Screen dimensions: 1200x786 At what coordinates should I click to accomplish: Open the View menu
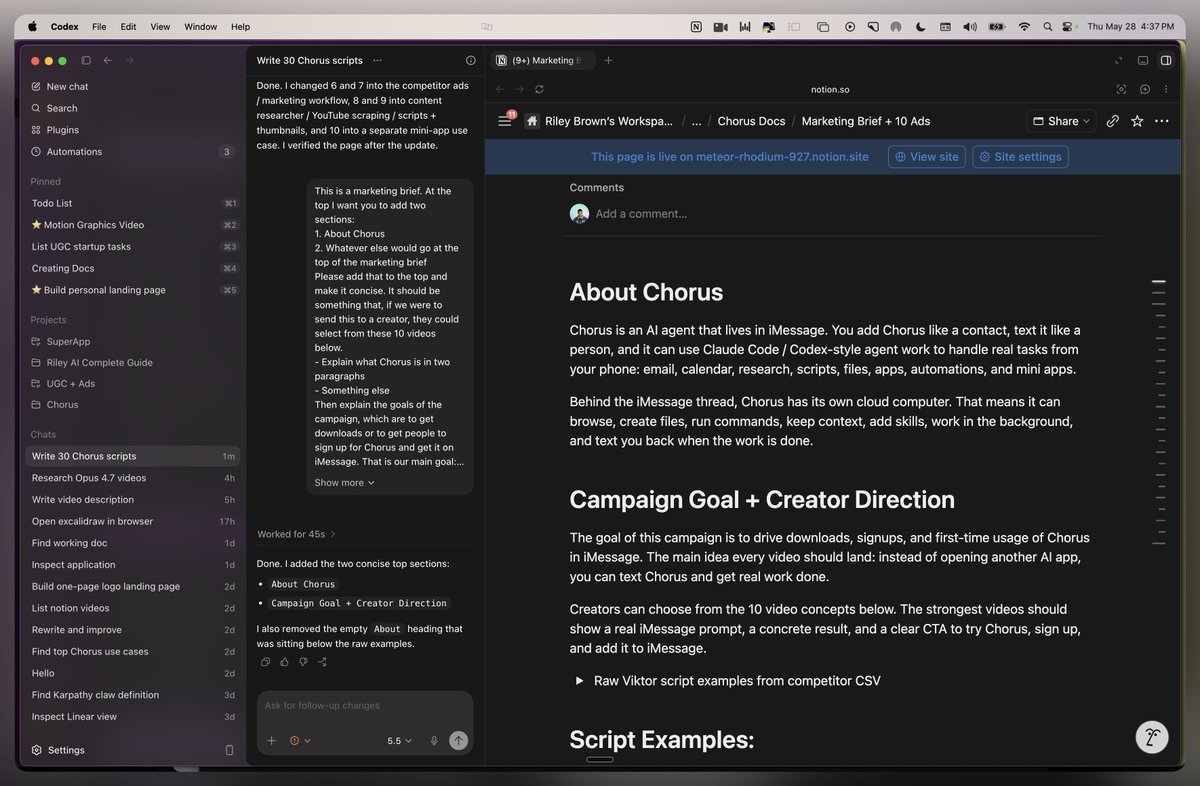tap(160, 27)
